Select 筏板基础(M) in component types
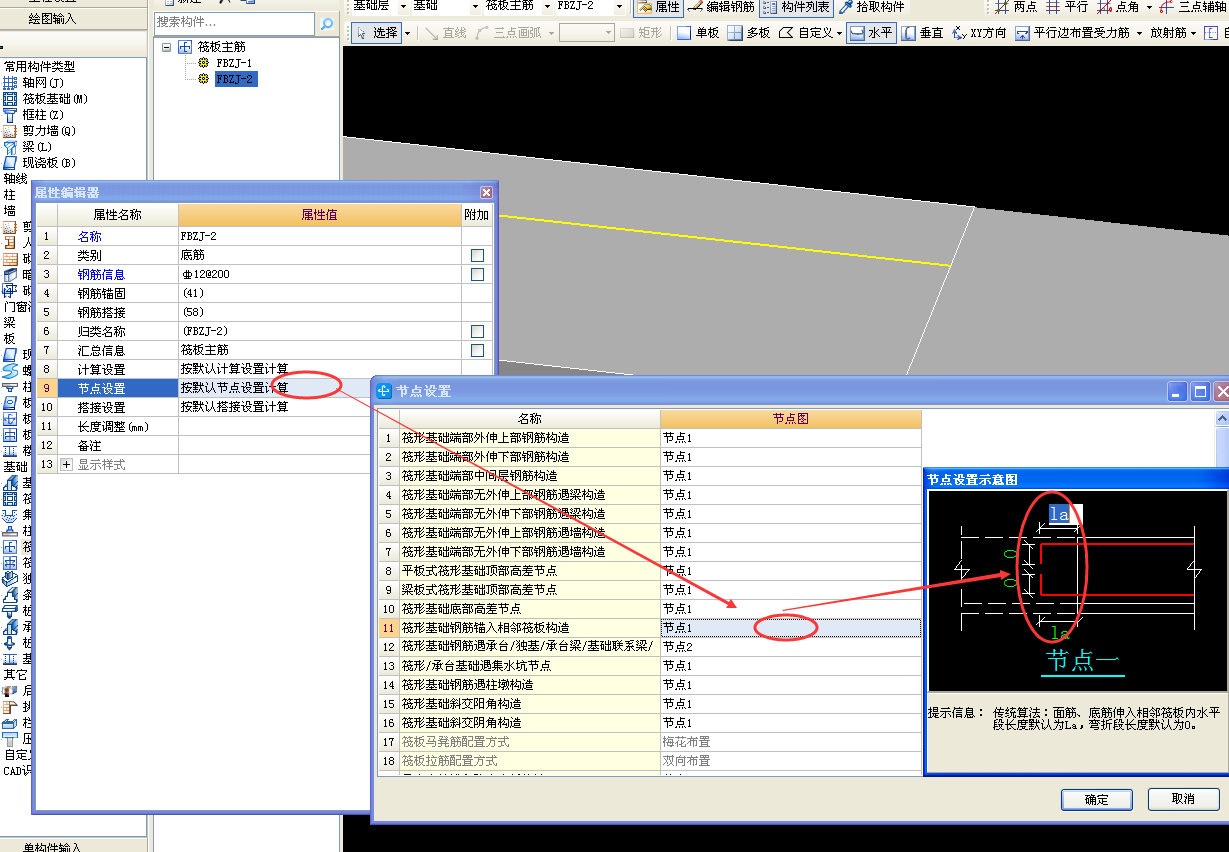The height and width of the screenshot is (852, 1229). point(46,99)
